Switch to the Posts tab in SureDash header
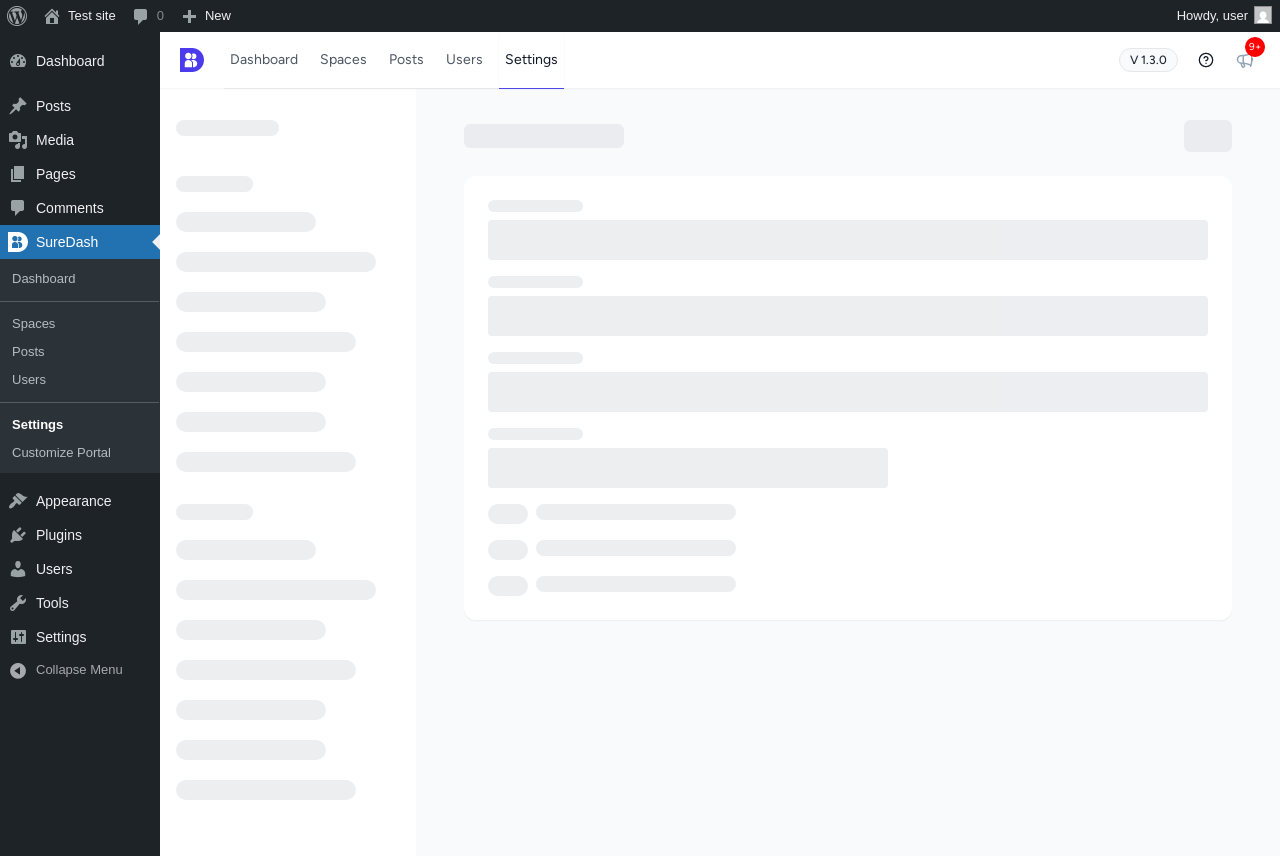This screenshot has height=856, width=1280. (406, 60)
